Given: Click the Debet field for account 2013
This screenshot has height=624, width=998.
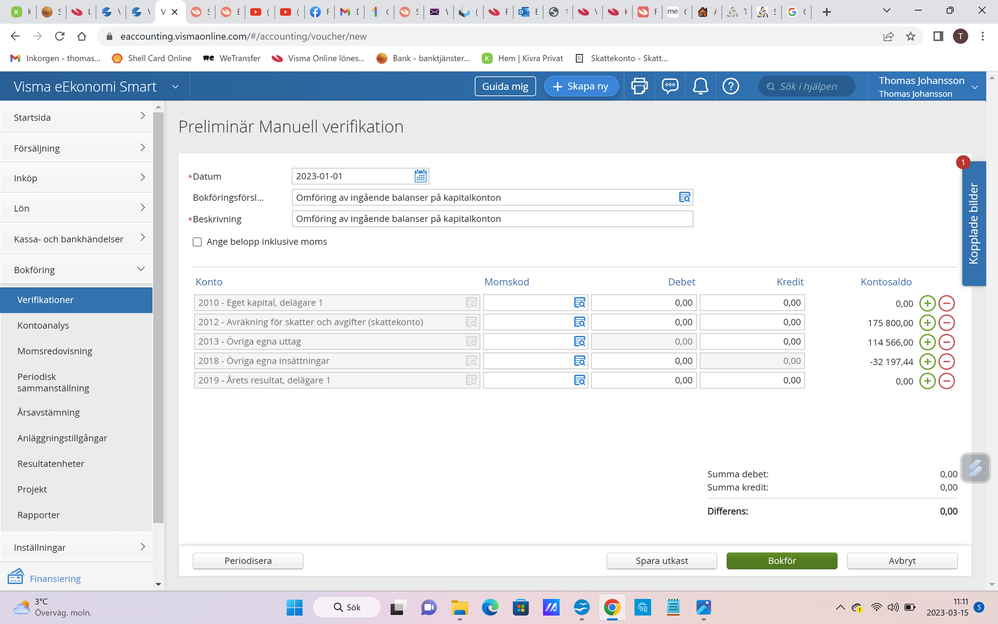Looking at the screenshot, I should pyautogui.click(x=643, y=342).
